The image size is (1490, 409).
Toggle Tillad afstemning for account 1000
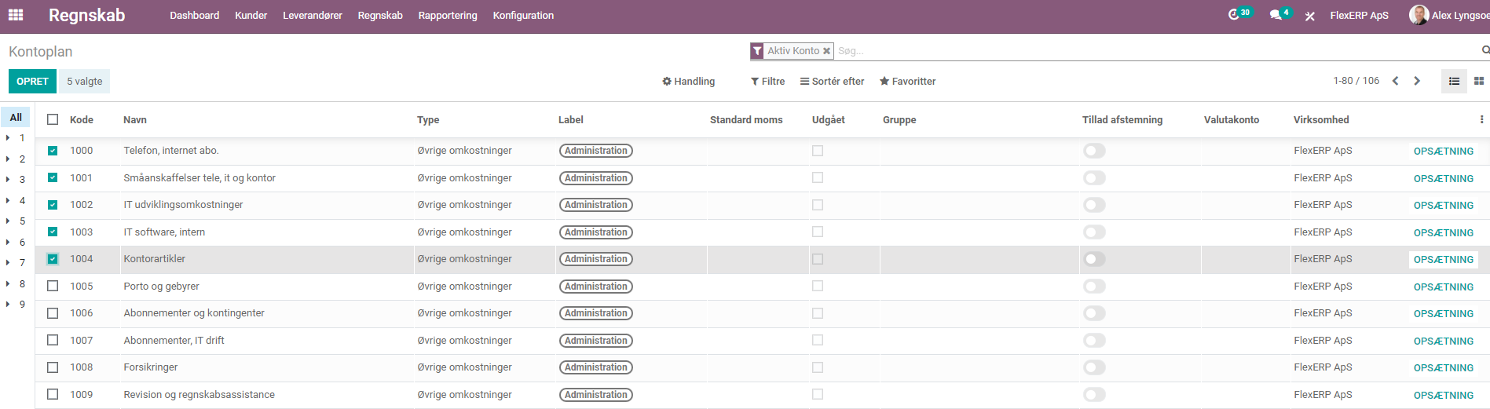pyautogui.click(x=1094, y=151)
